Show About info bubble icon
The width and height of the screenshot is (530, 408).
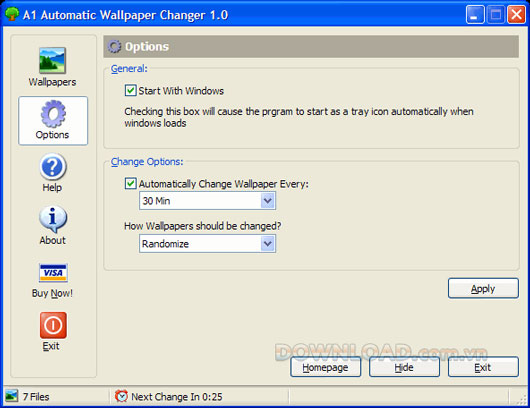53,219
